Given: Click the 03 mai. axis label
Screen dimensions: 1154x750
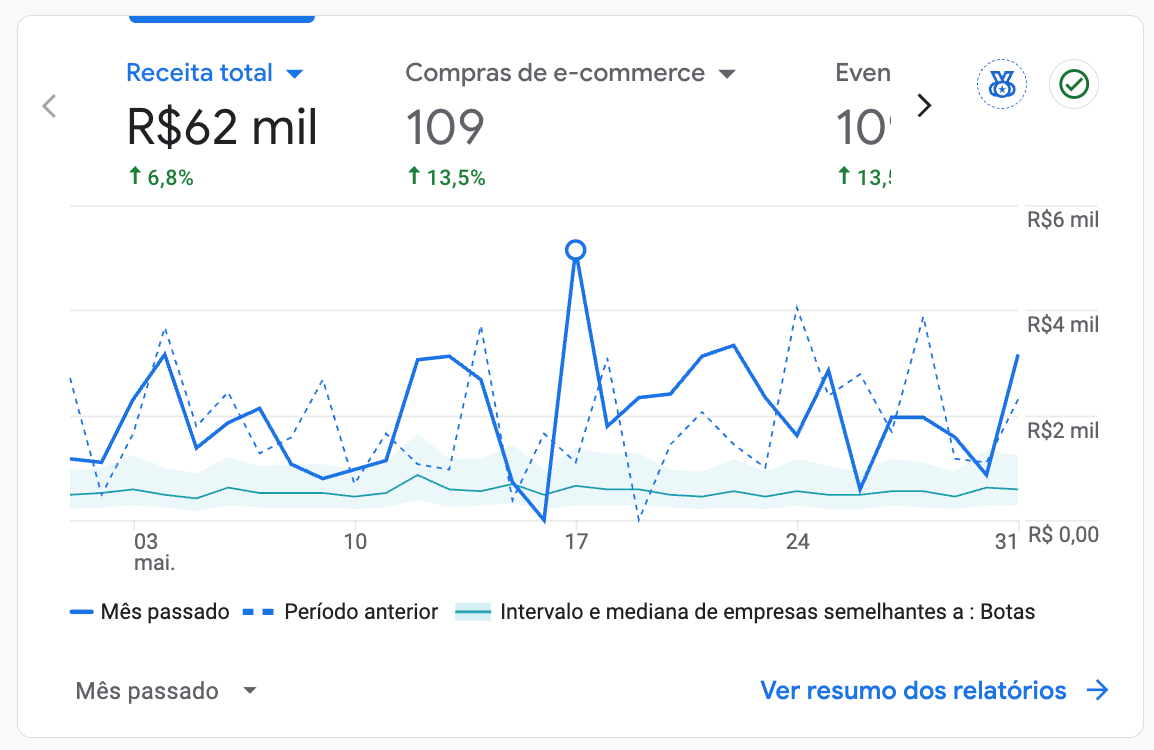Looking at the screenshot, I should 155,552.
